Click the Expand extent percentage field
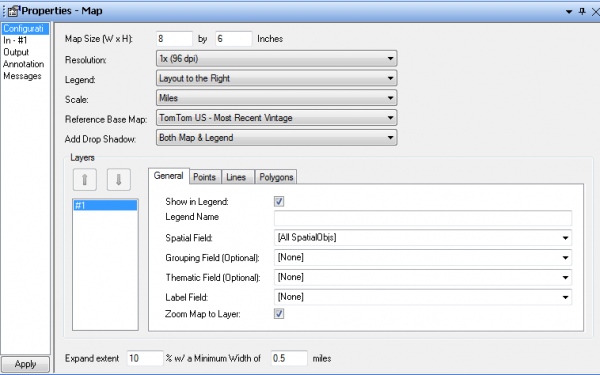Viewport: 600px width, 375px height. (x=145, y=358)
